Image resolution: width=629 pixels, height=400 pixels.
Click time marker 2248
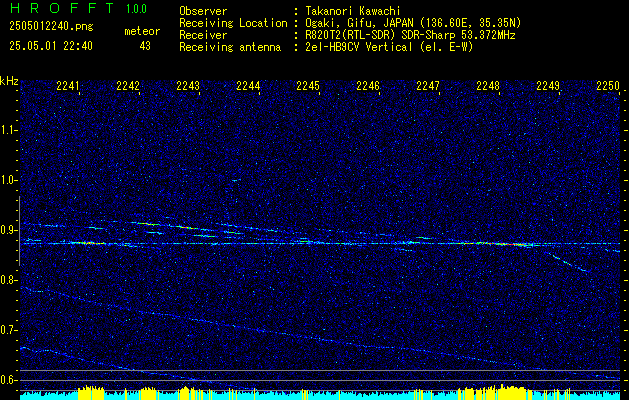pyautogui.click(x=488, y=86)
